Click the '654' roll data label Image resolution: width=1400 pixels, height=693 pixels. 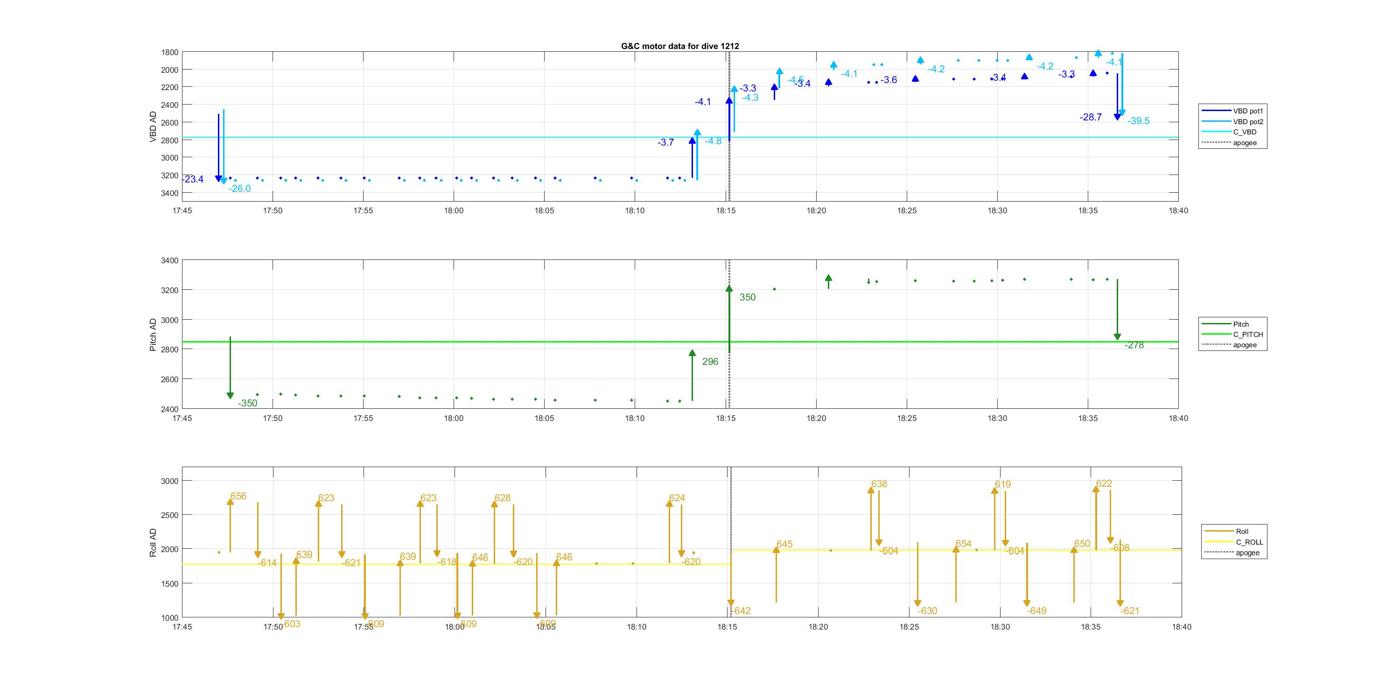pos(964,545)
